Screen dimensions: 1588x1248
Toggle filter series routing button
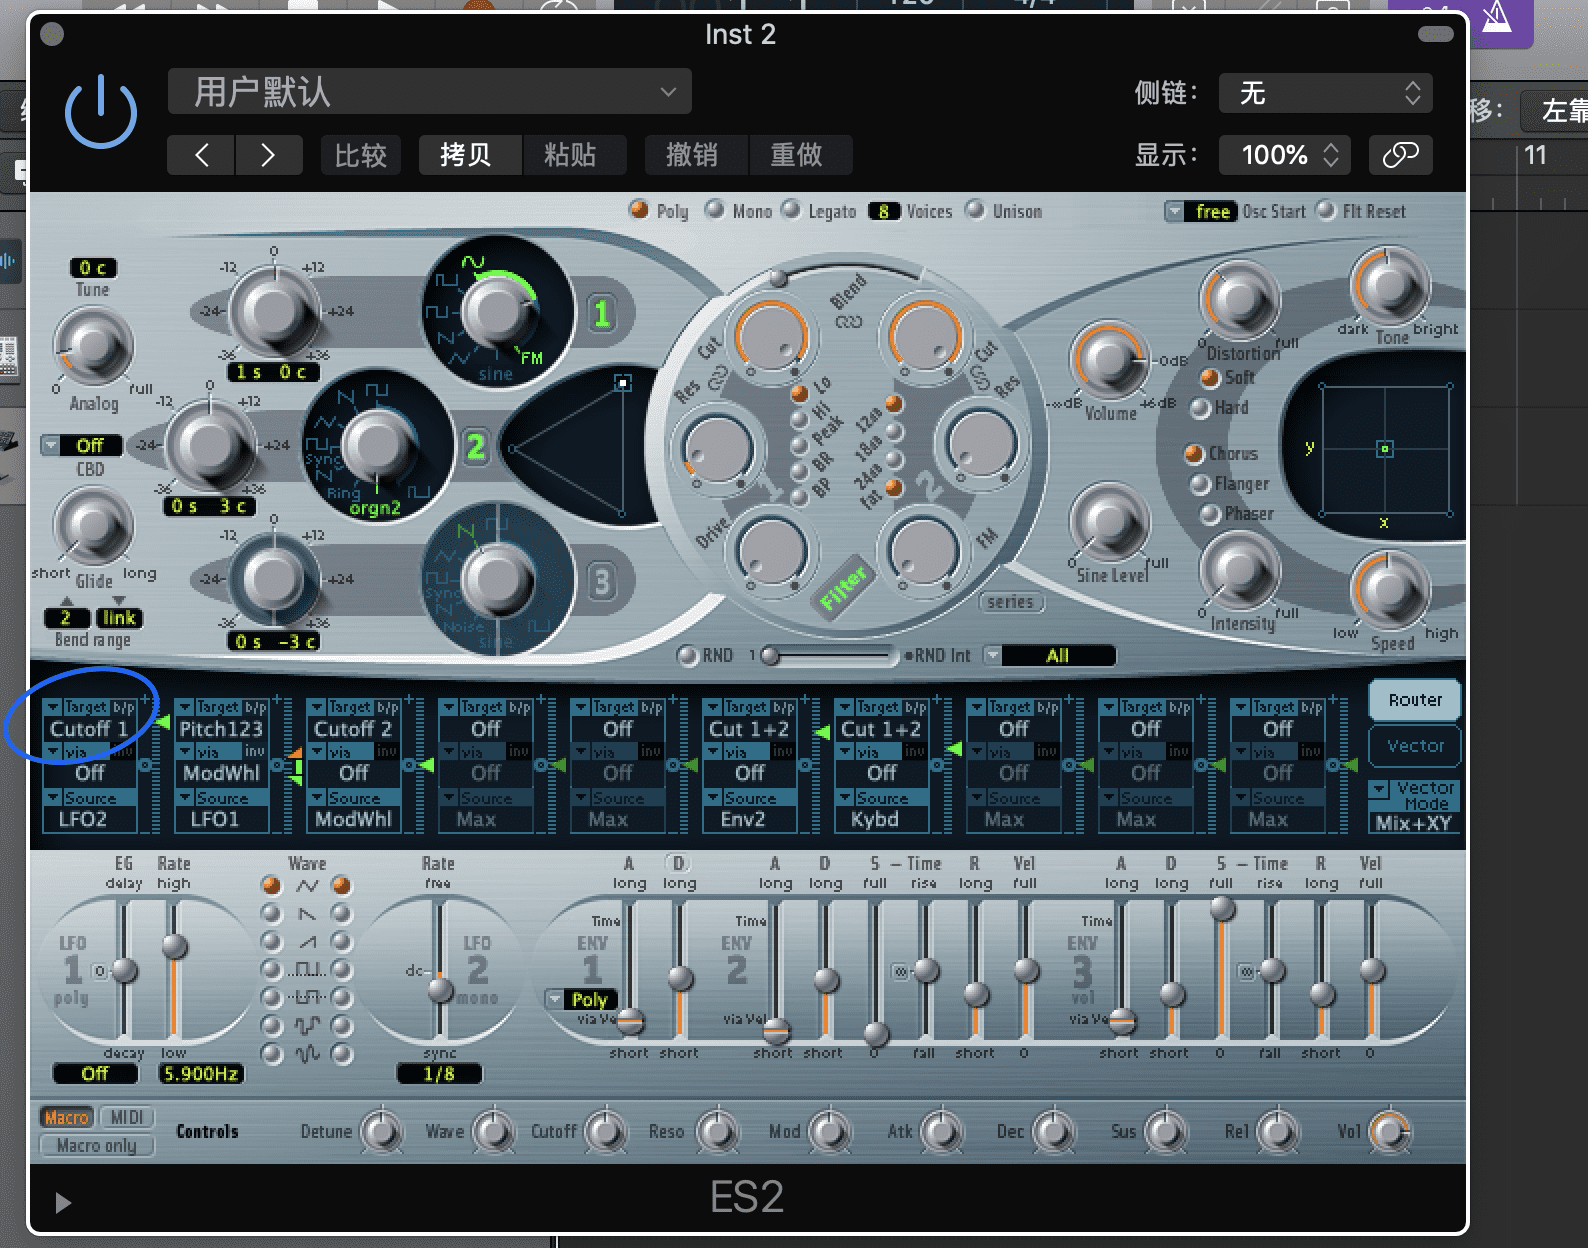pos(1010,602)
